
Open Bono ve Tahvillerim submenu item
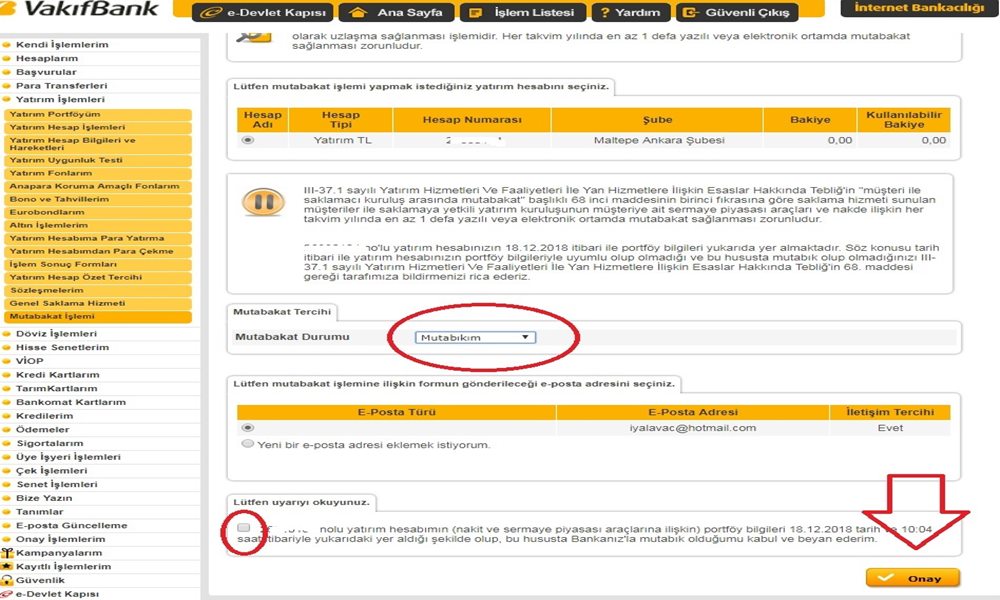[x=98, y=199]
